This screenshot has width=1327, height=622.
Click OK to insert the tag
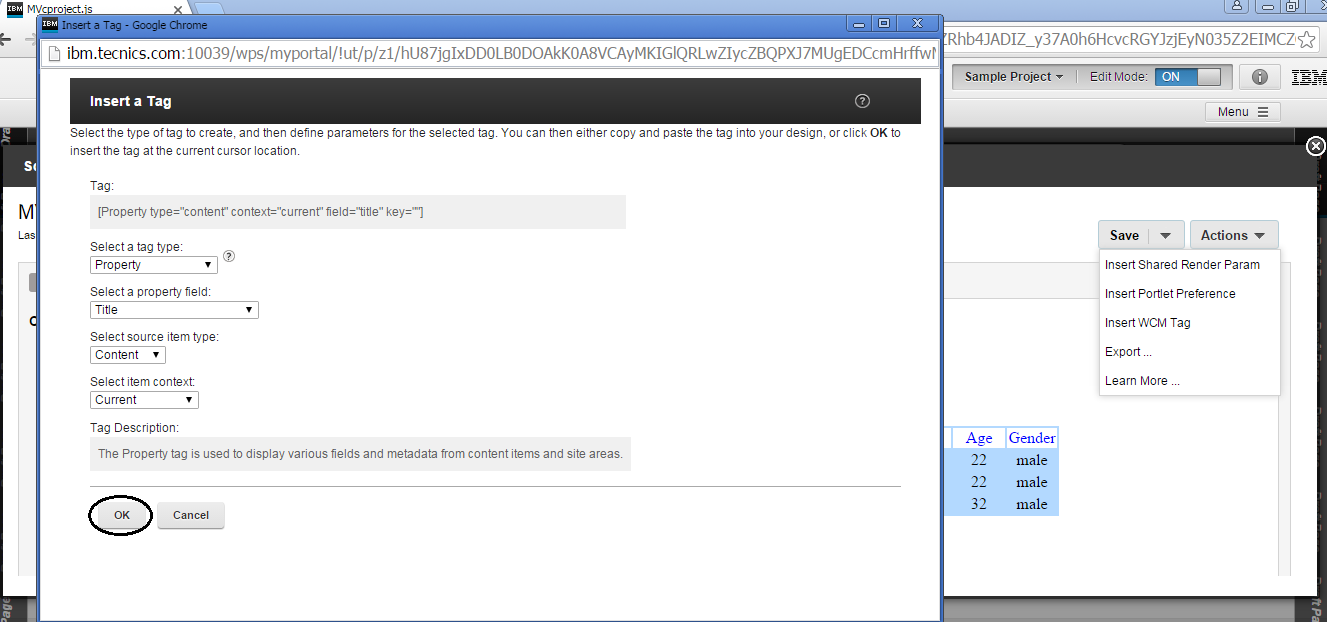[x=121, y=515]
